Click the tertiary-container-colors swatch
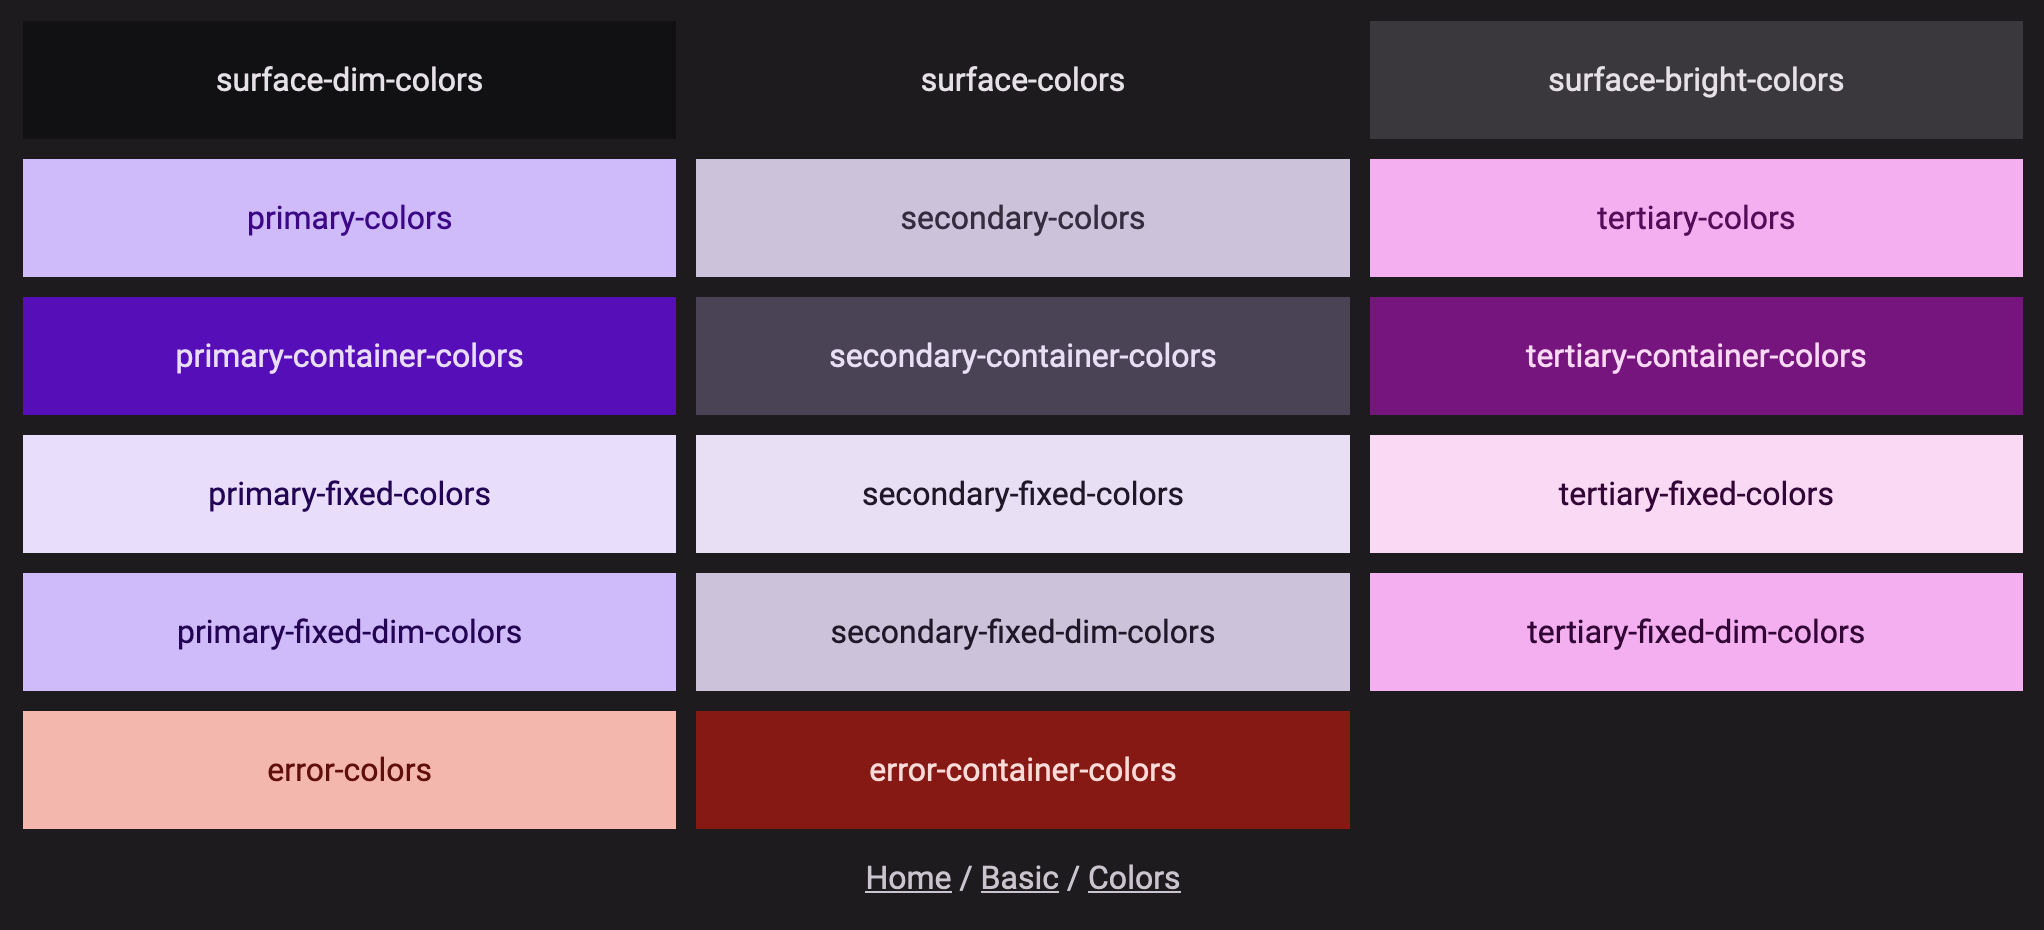This screenshot has width=2044, height=930. (1696, 356)
